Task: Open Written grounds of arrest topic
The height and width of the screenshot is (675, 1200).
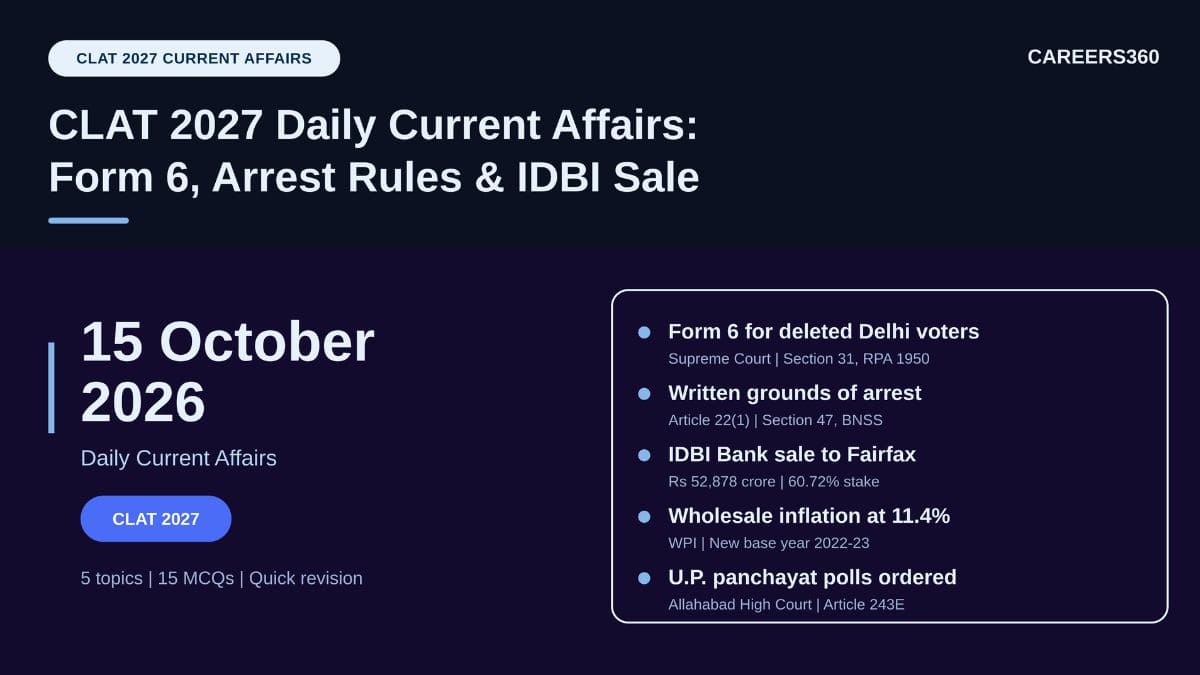Action: click(795, 393)
